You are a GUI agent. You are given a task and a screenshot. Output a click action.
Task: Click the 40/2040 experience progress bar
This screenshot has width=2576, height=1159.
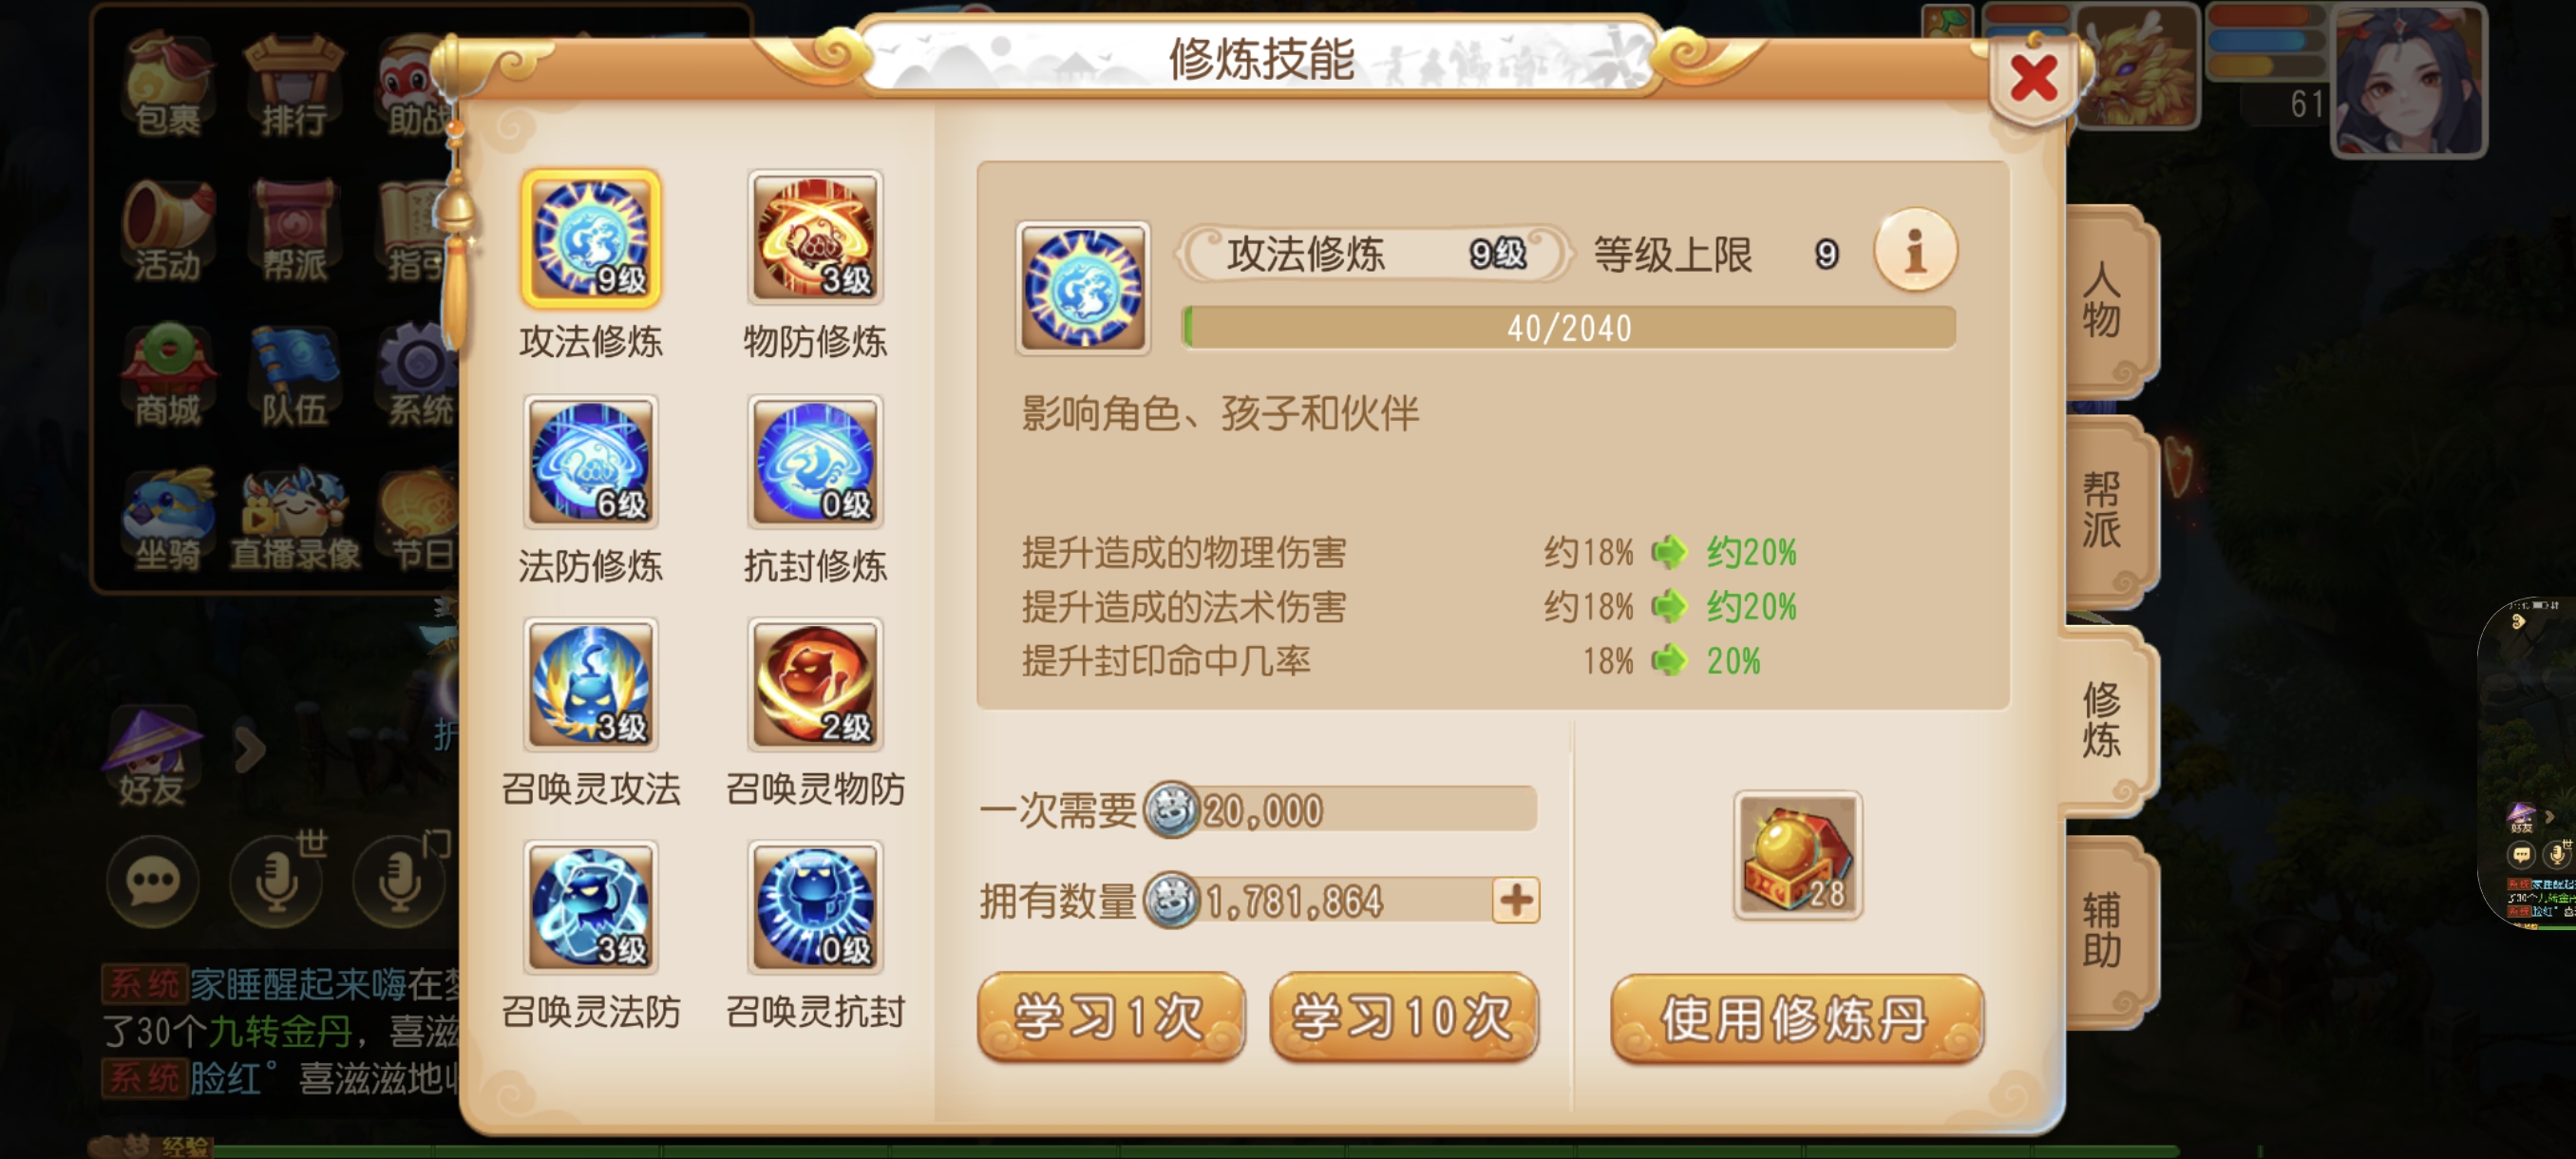(x=1569, y=328)
